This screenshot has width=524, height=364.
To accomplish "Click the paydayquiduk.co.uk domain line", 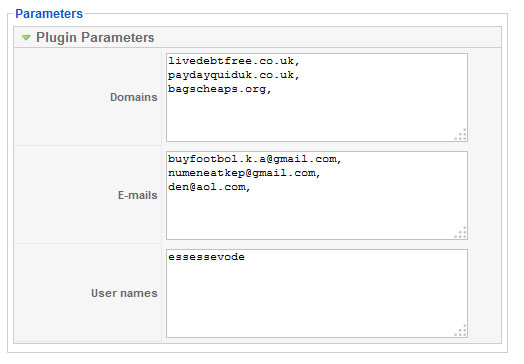I will point(234,75).
